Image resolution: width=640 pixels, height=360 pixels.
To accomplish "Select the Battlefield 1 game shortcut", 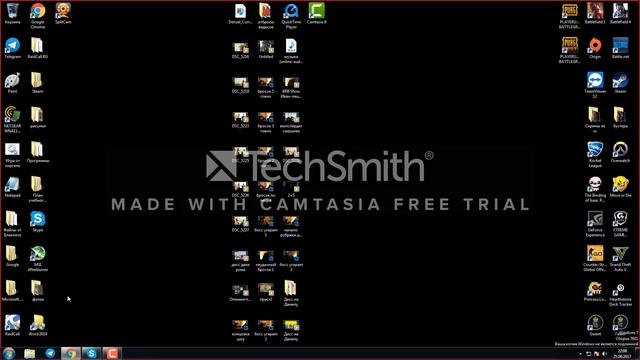I will [x=595, y=13].
